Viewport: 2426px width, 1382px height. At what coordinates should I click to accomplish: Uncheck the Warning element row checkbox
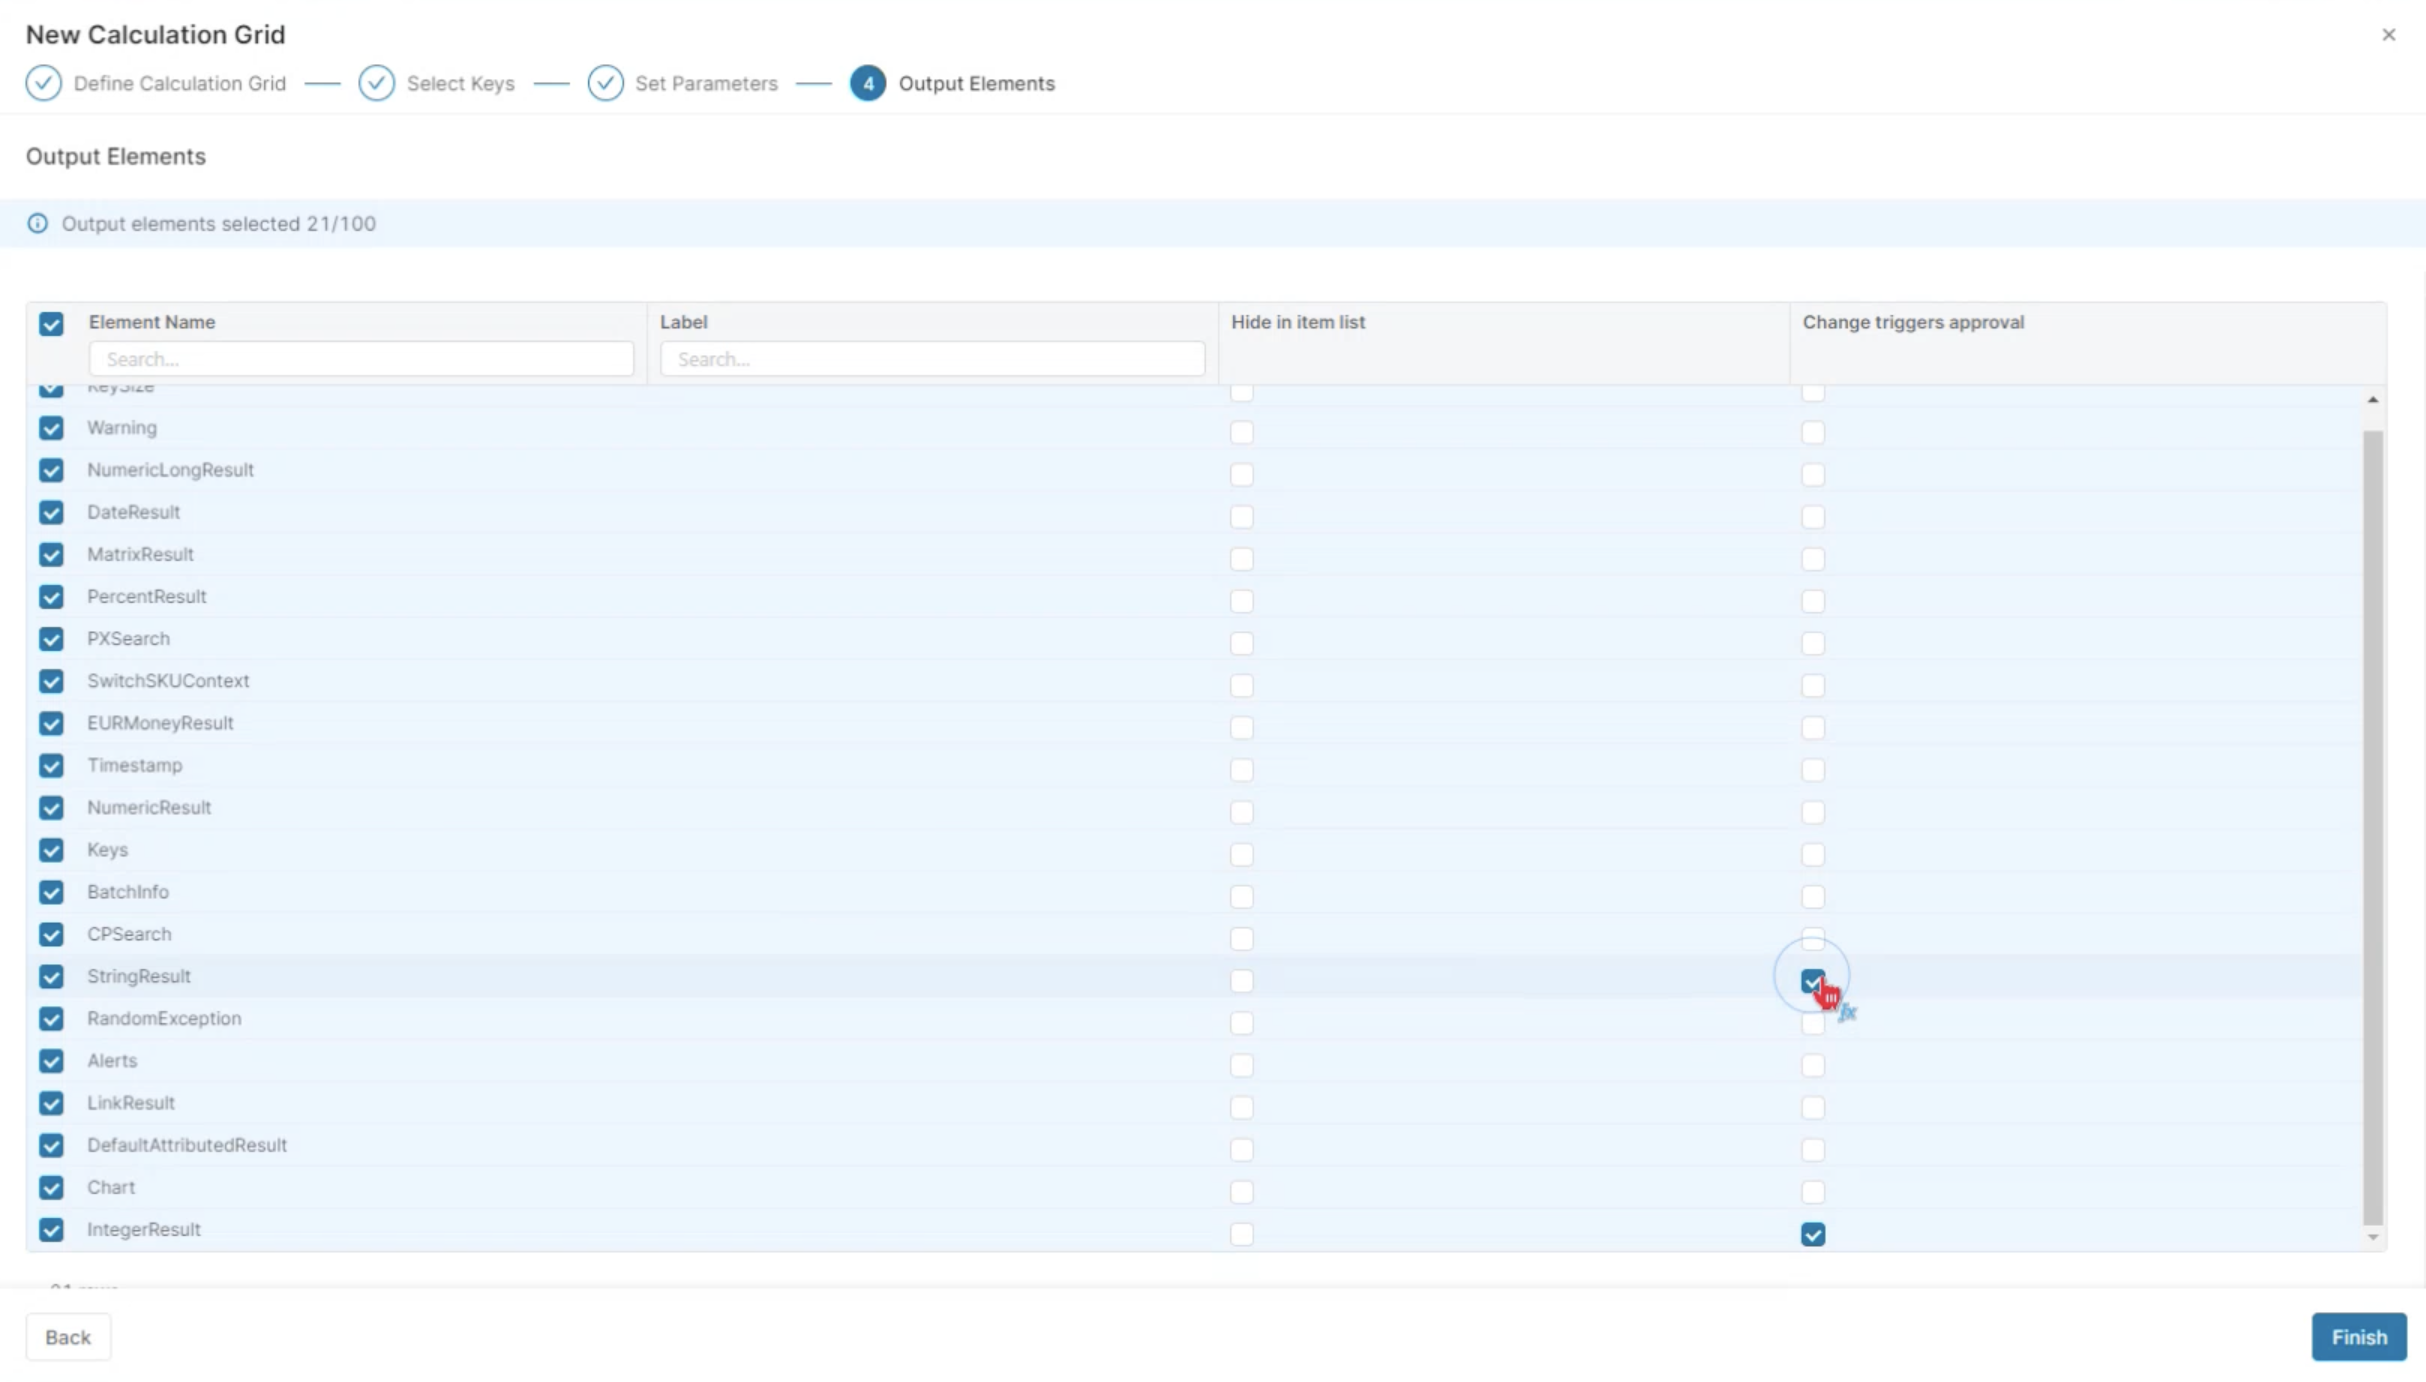tap(51, 428)
